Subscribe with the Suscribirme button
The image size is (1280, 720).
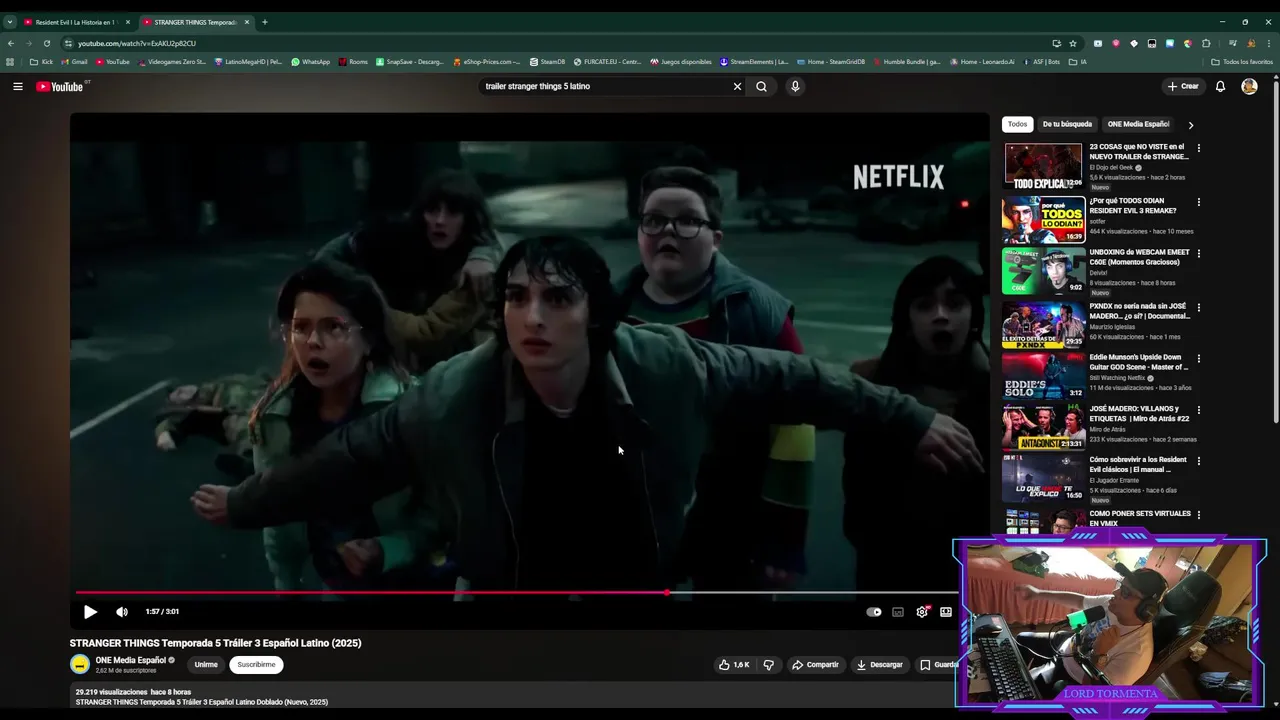point(256,665)
